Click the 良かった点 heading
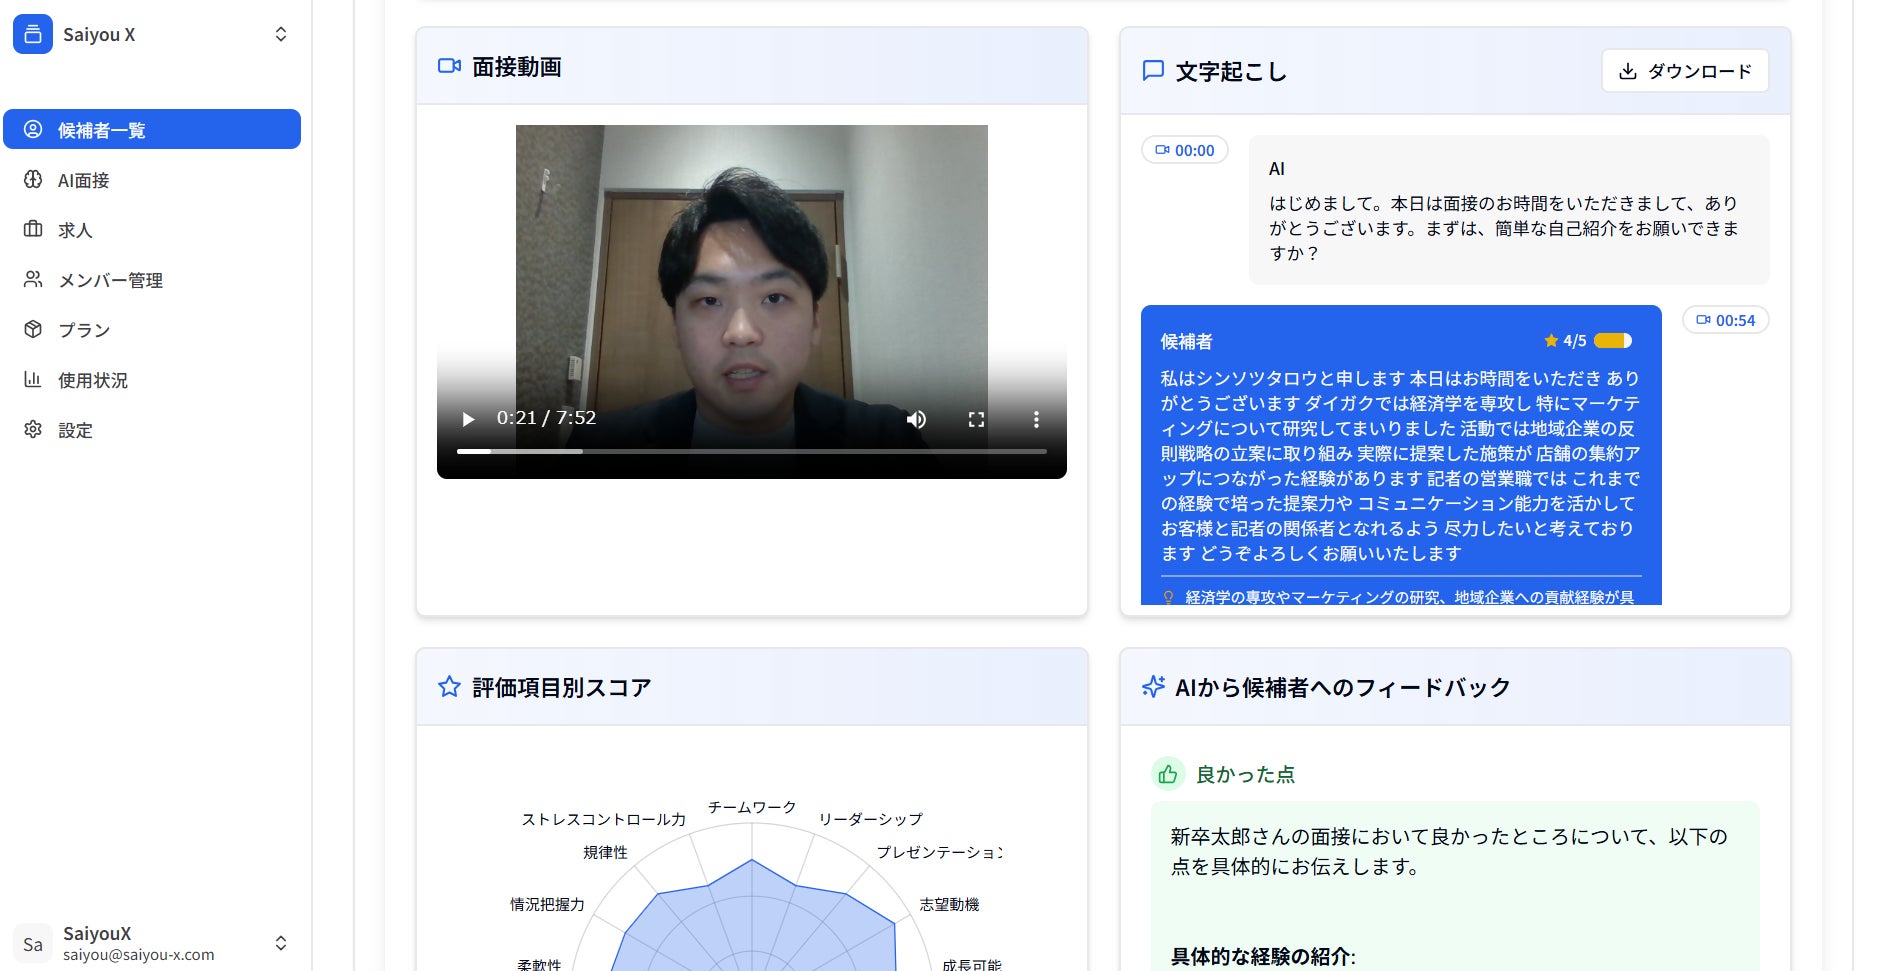1887x971 pixels. point(1245,774)
